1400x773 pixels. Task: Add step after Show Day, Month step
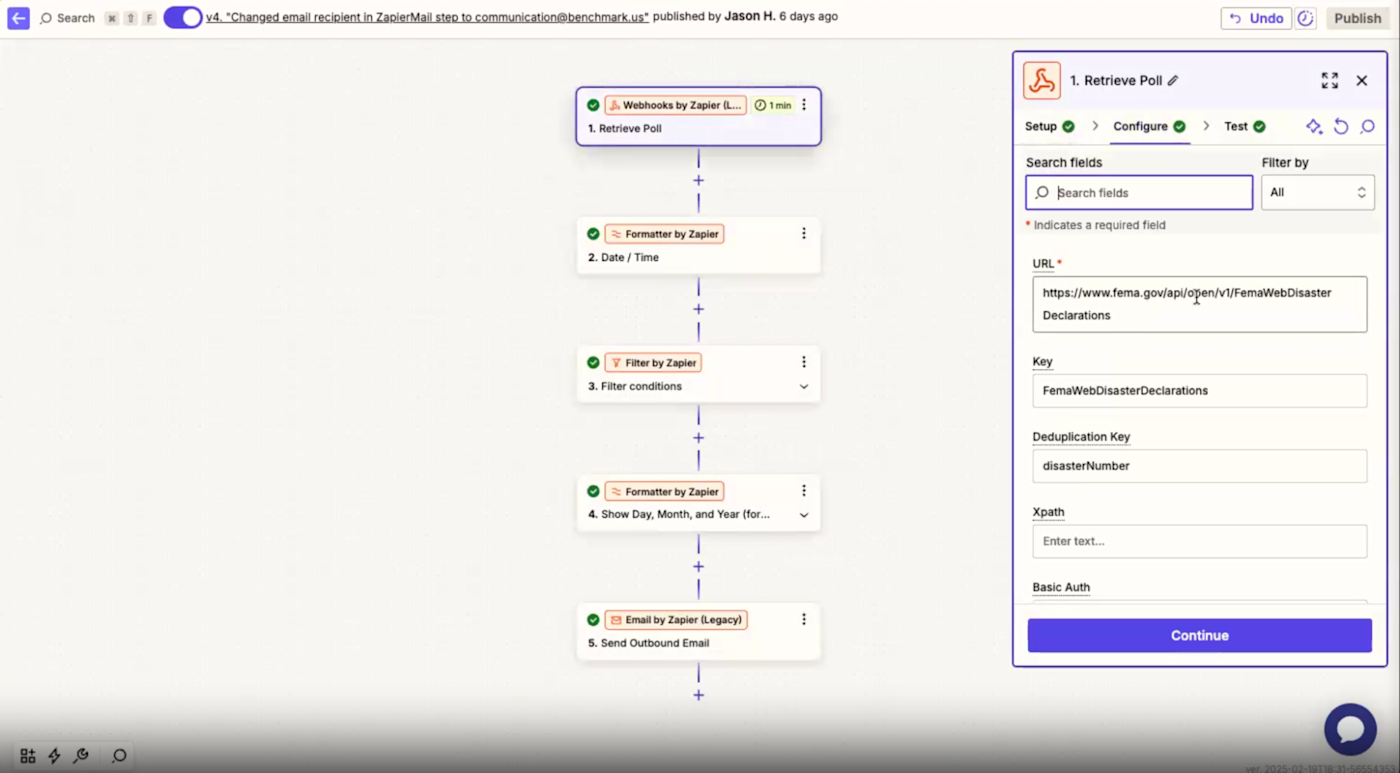698,567
